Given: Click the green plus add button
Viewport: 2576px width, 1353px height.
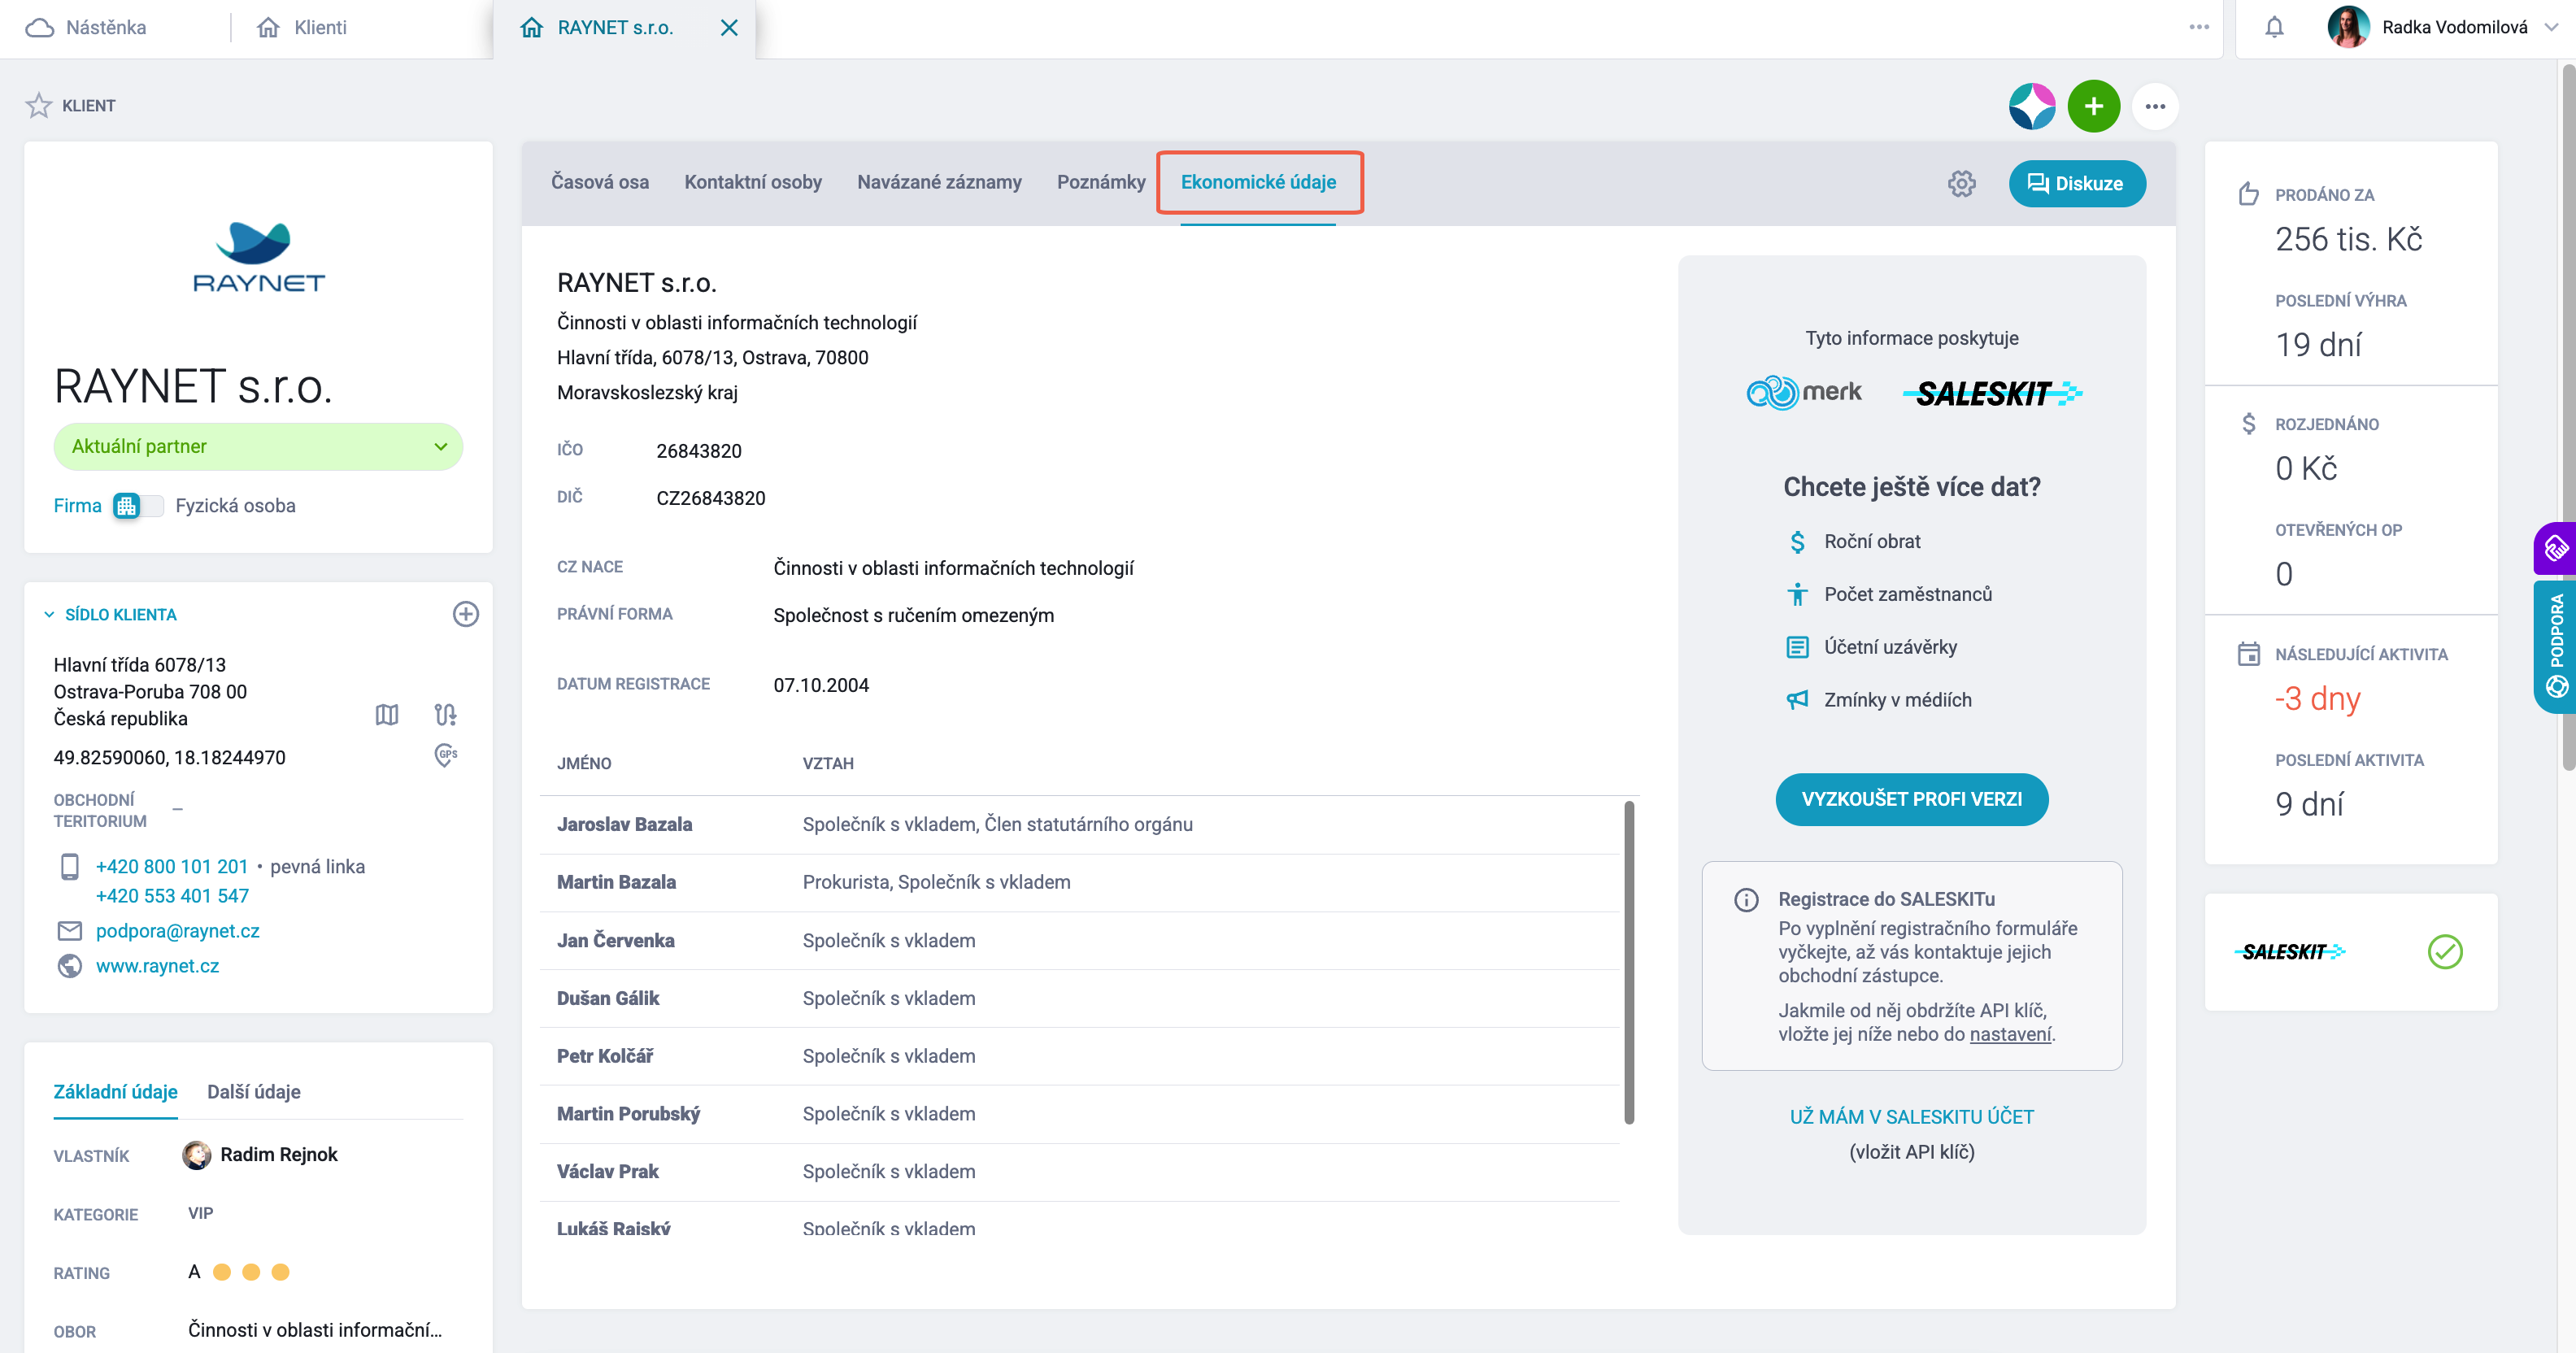Looking at the screenshot, I should point(2094,106).
